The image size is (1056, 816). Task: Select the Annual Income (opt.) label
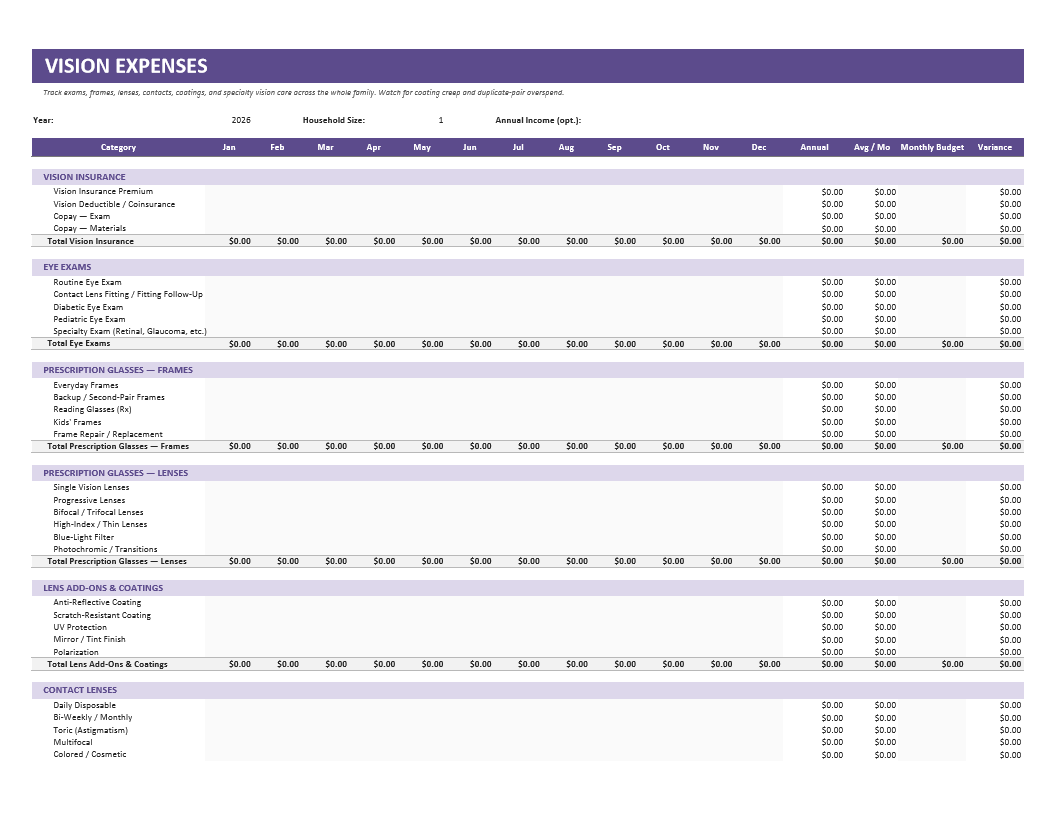click(537, 120)
